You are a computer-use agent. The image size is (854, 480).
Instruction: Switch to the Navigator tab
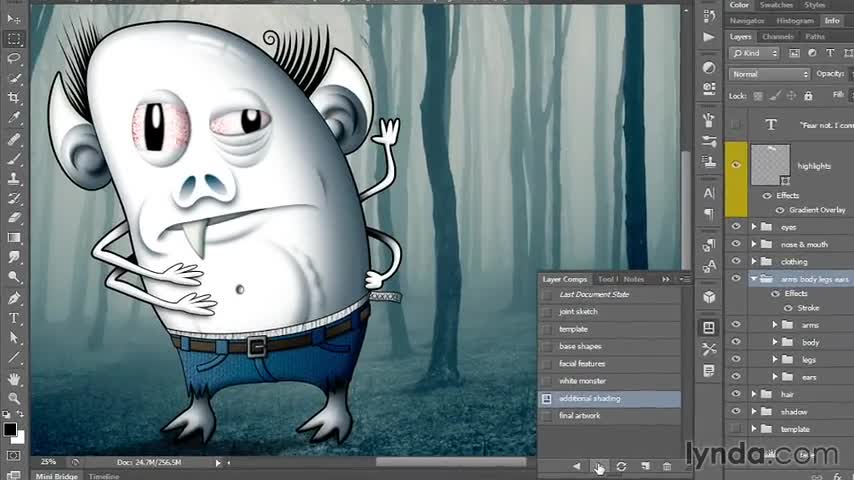[747, 21]
